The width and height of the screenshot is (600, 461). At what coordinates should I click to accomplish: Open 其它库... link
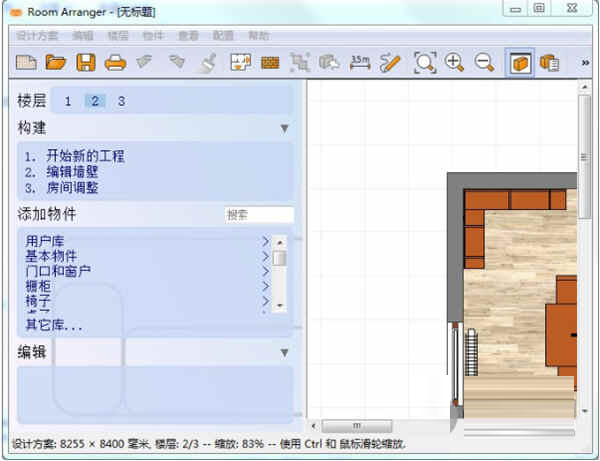54,325
